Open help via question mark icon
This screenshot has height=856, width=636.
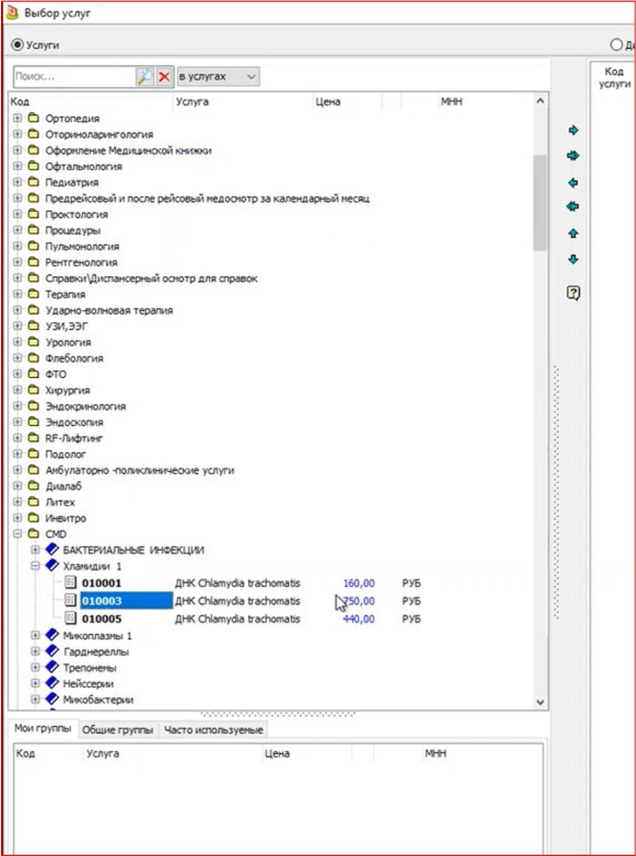[573, 293]
